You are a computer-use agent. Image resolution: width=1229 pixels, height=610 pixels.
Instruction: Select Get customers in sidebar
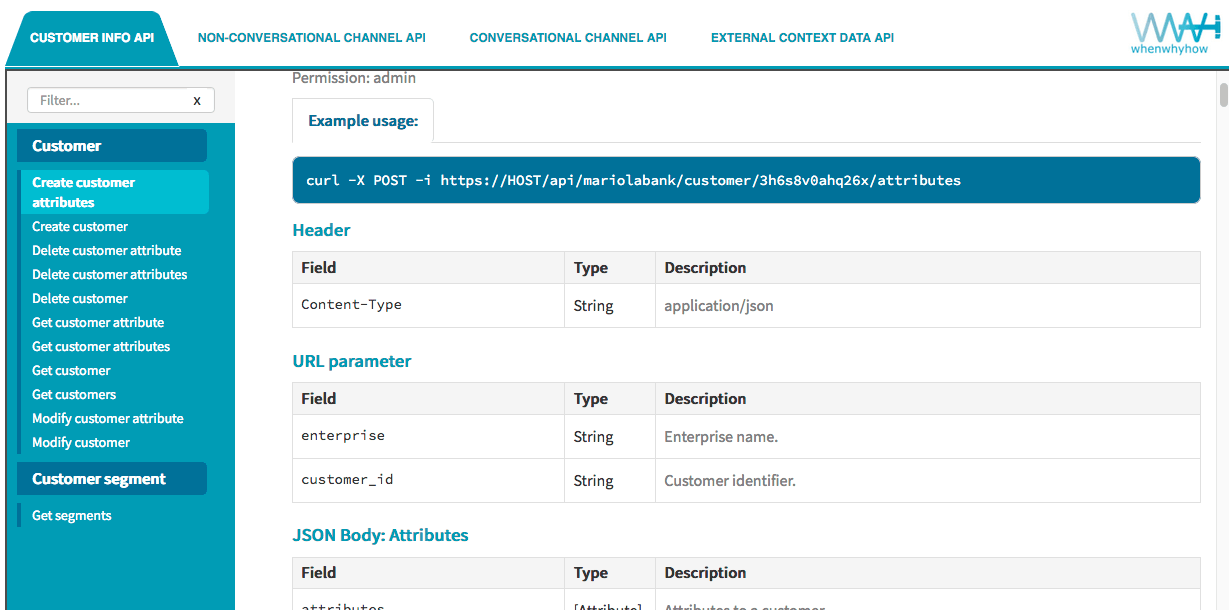(x=74, y=395)
